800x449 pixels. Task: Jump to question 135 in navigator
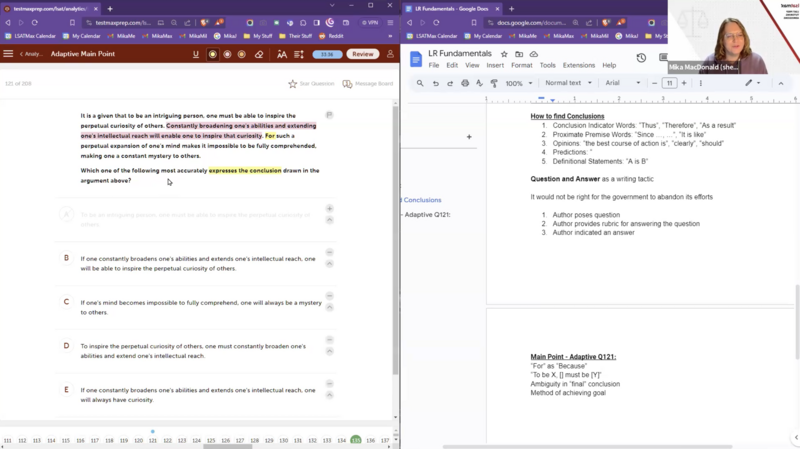(355, 440)
